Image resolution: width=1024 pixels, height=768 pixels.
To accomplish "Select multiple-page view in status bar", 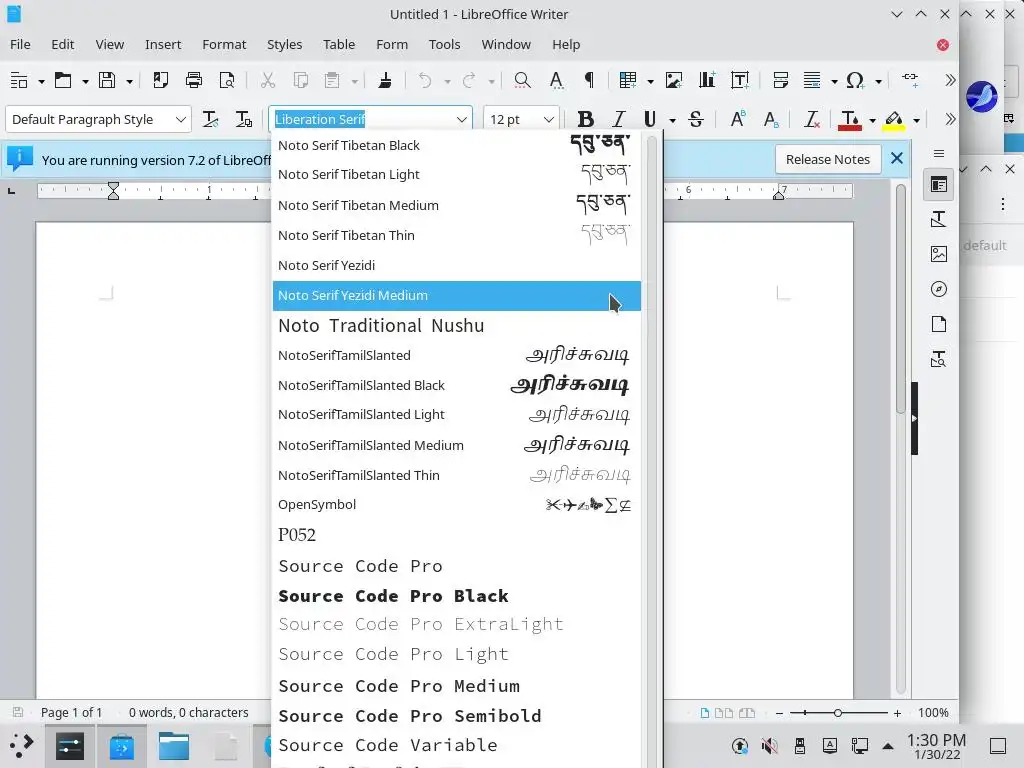I will coord(724,713).
